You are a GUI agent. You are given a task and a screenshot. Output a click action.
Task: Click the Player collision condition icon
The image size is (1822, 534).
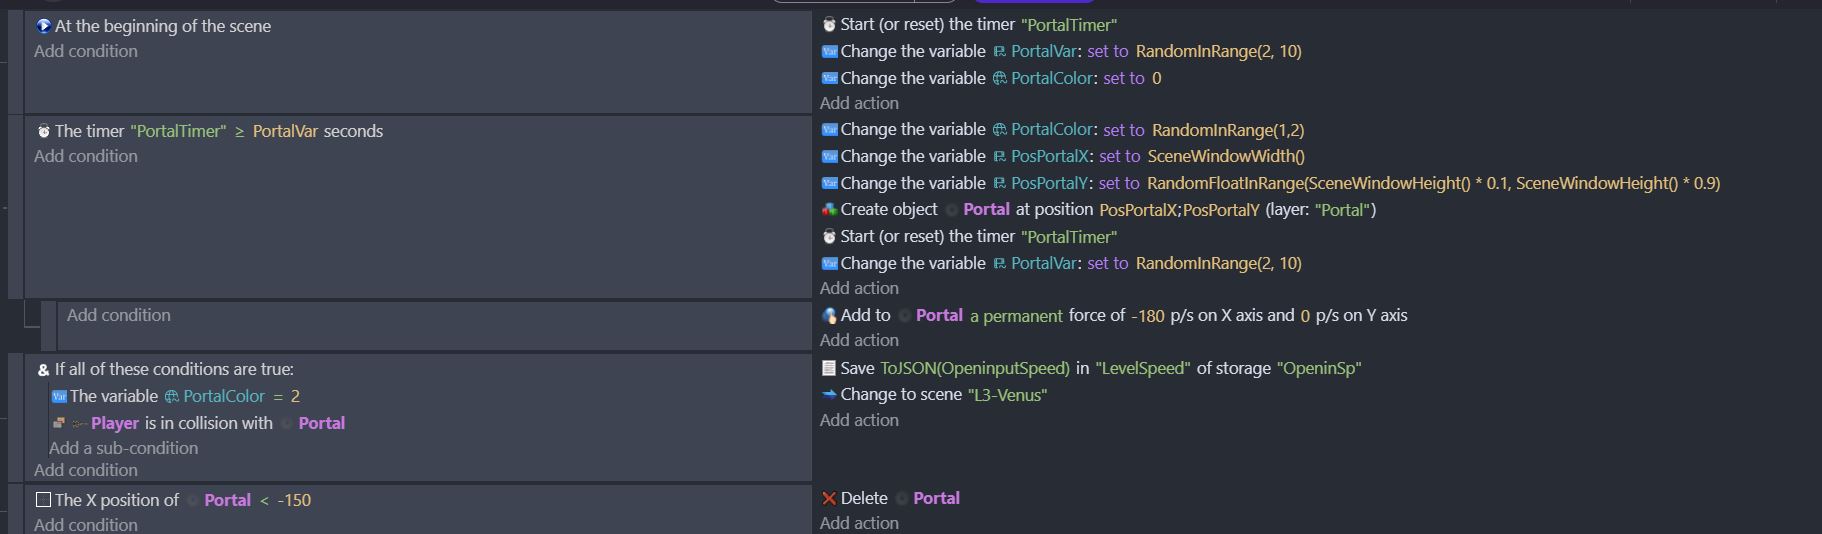tap(59, 423)
